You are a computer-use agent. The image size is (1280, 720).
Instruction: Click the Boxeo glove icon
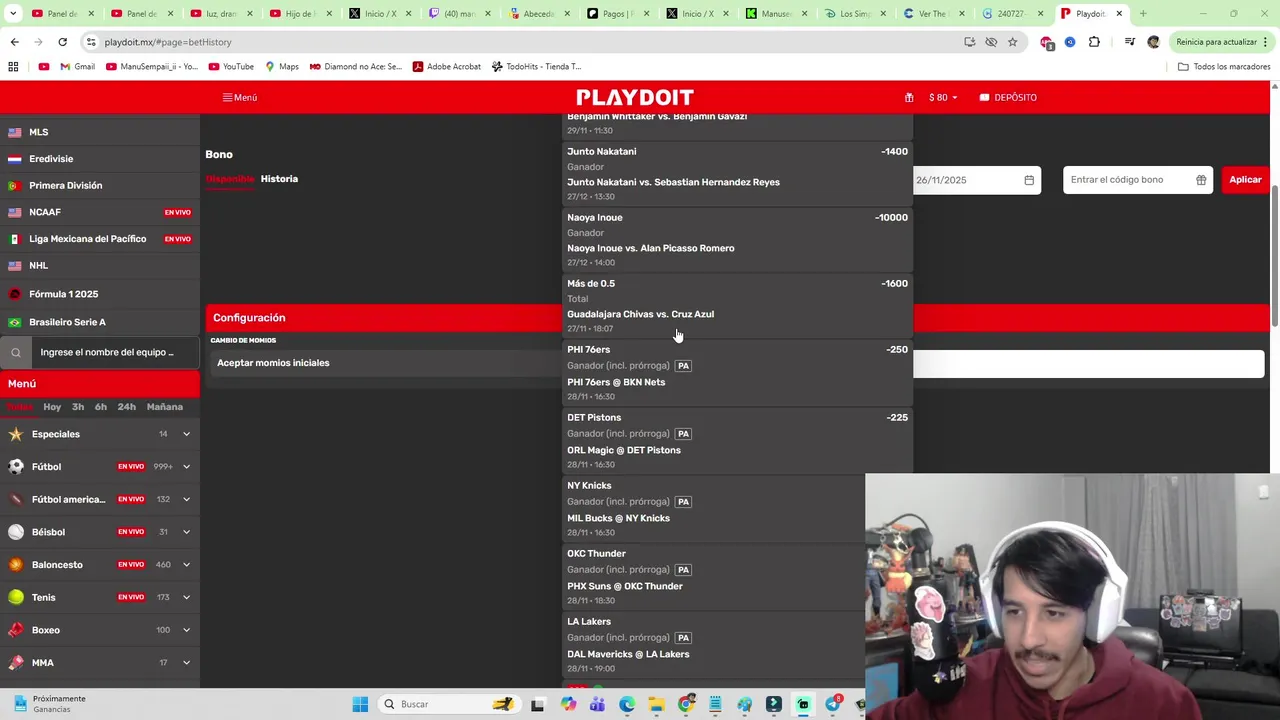16,630
